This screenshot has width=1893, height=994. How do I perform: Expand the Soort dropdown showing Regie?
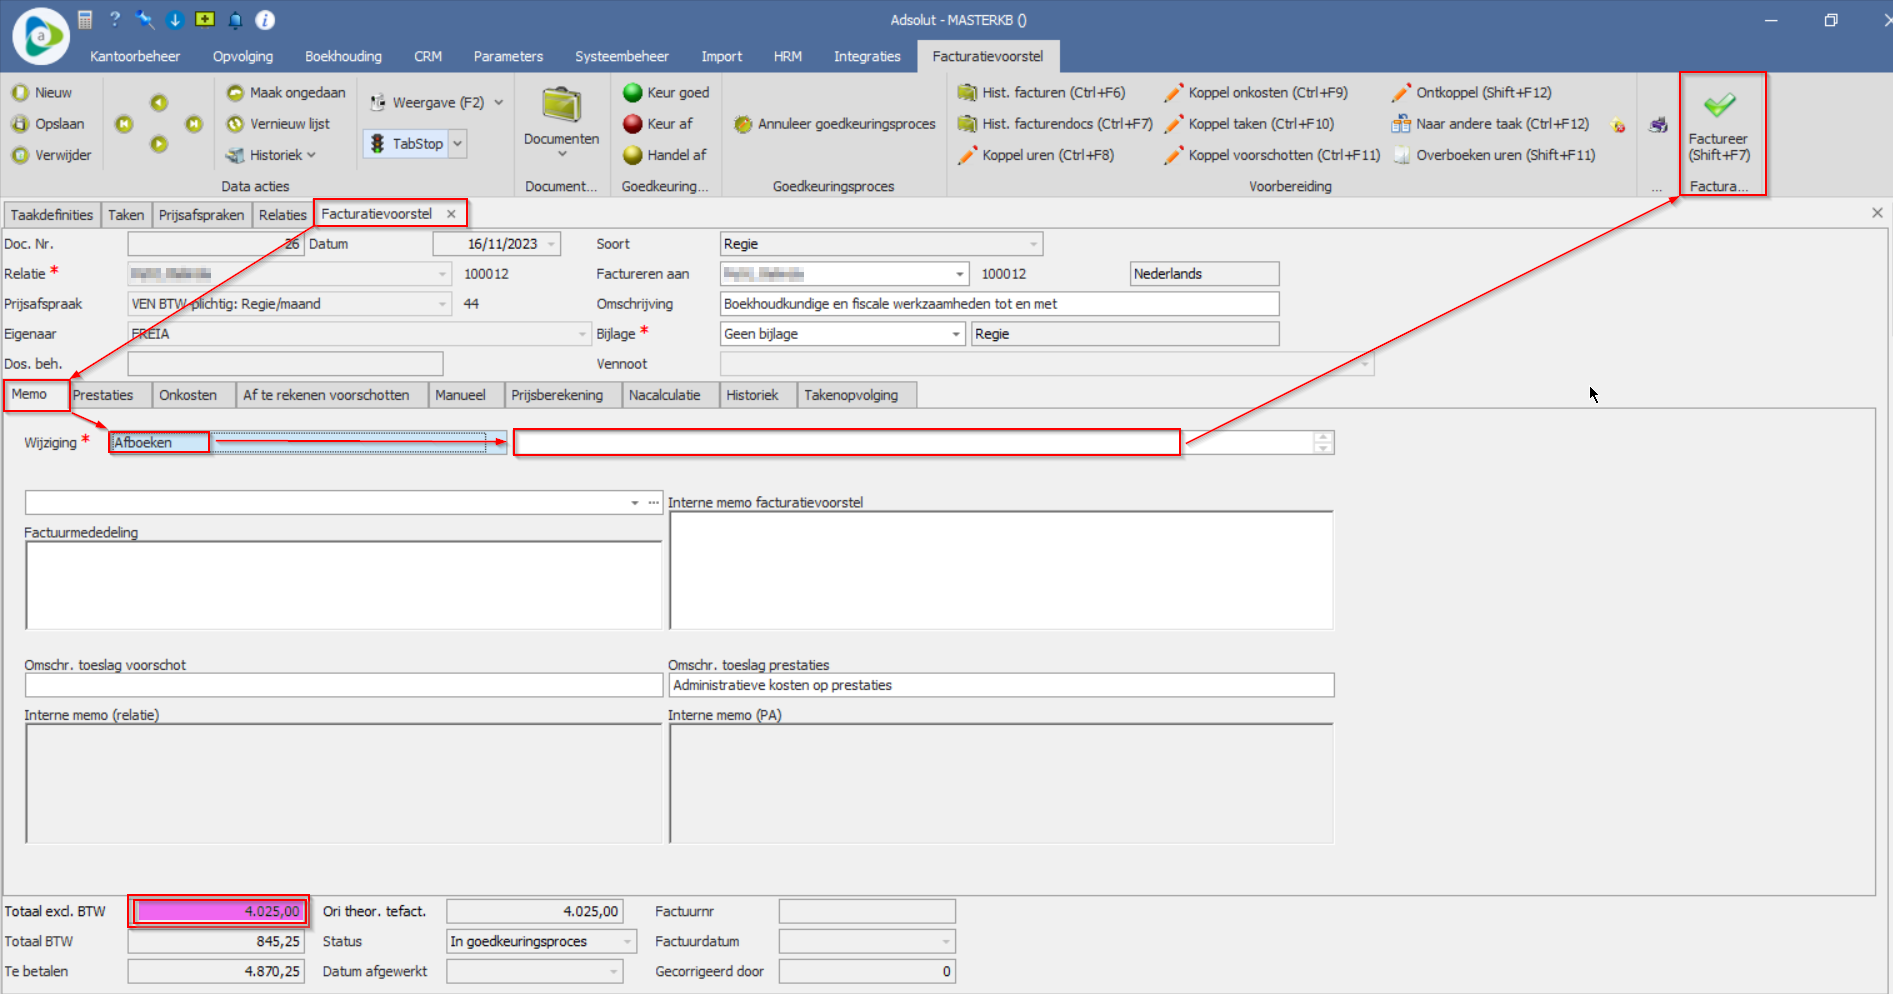click(x=1032, y=244)
